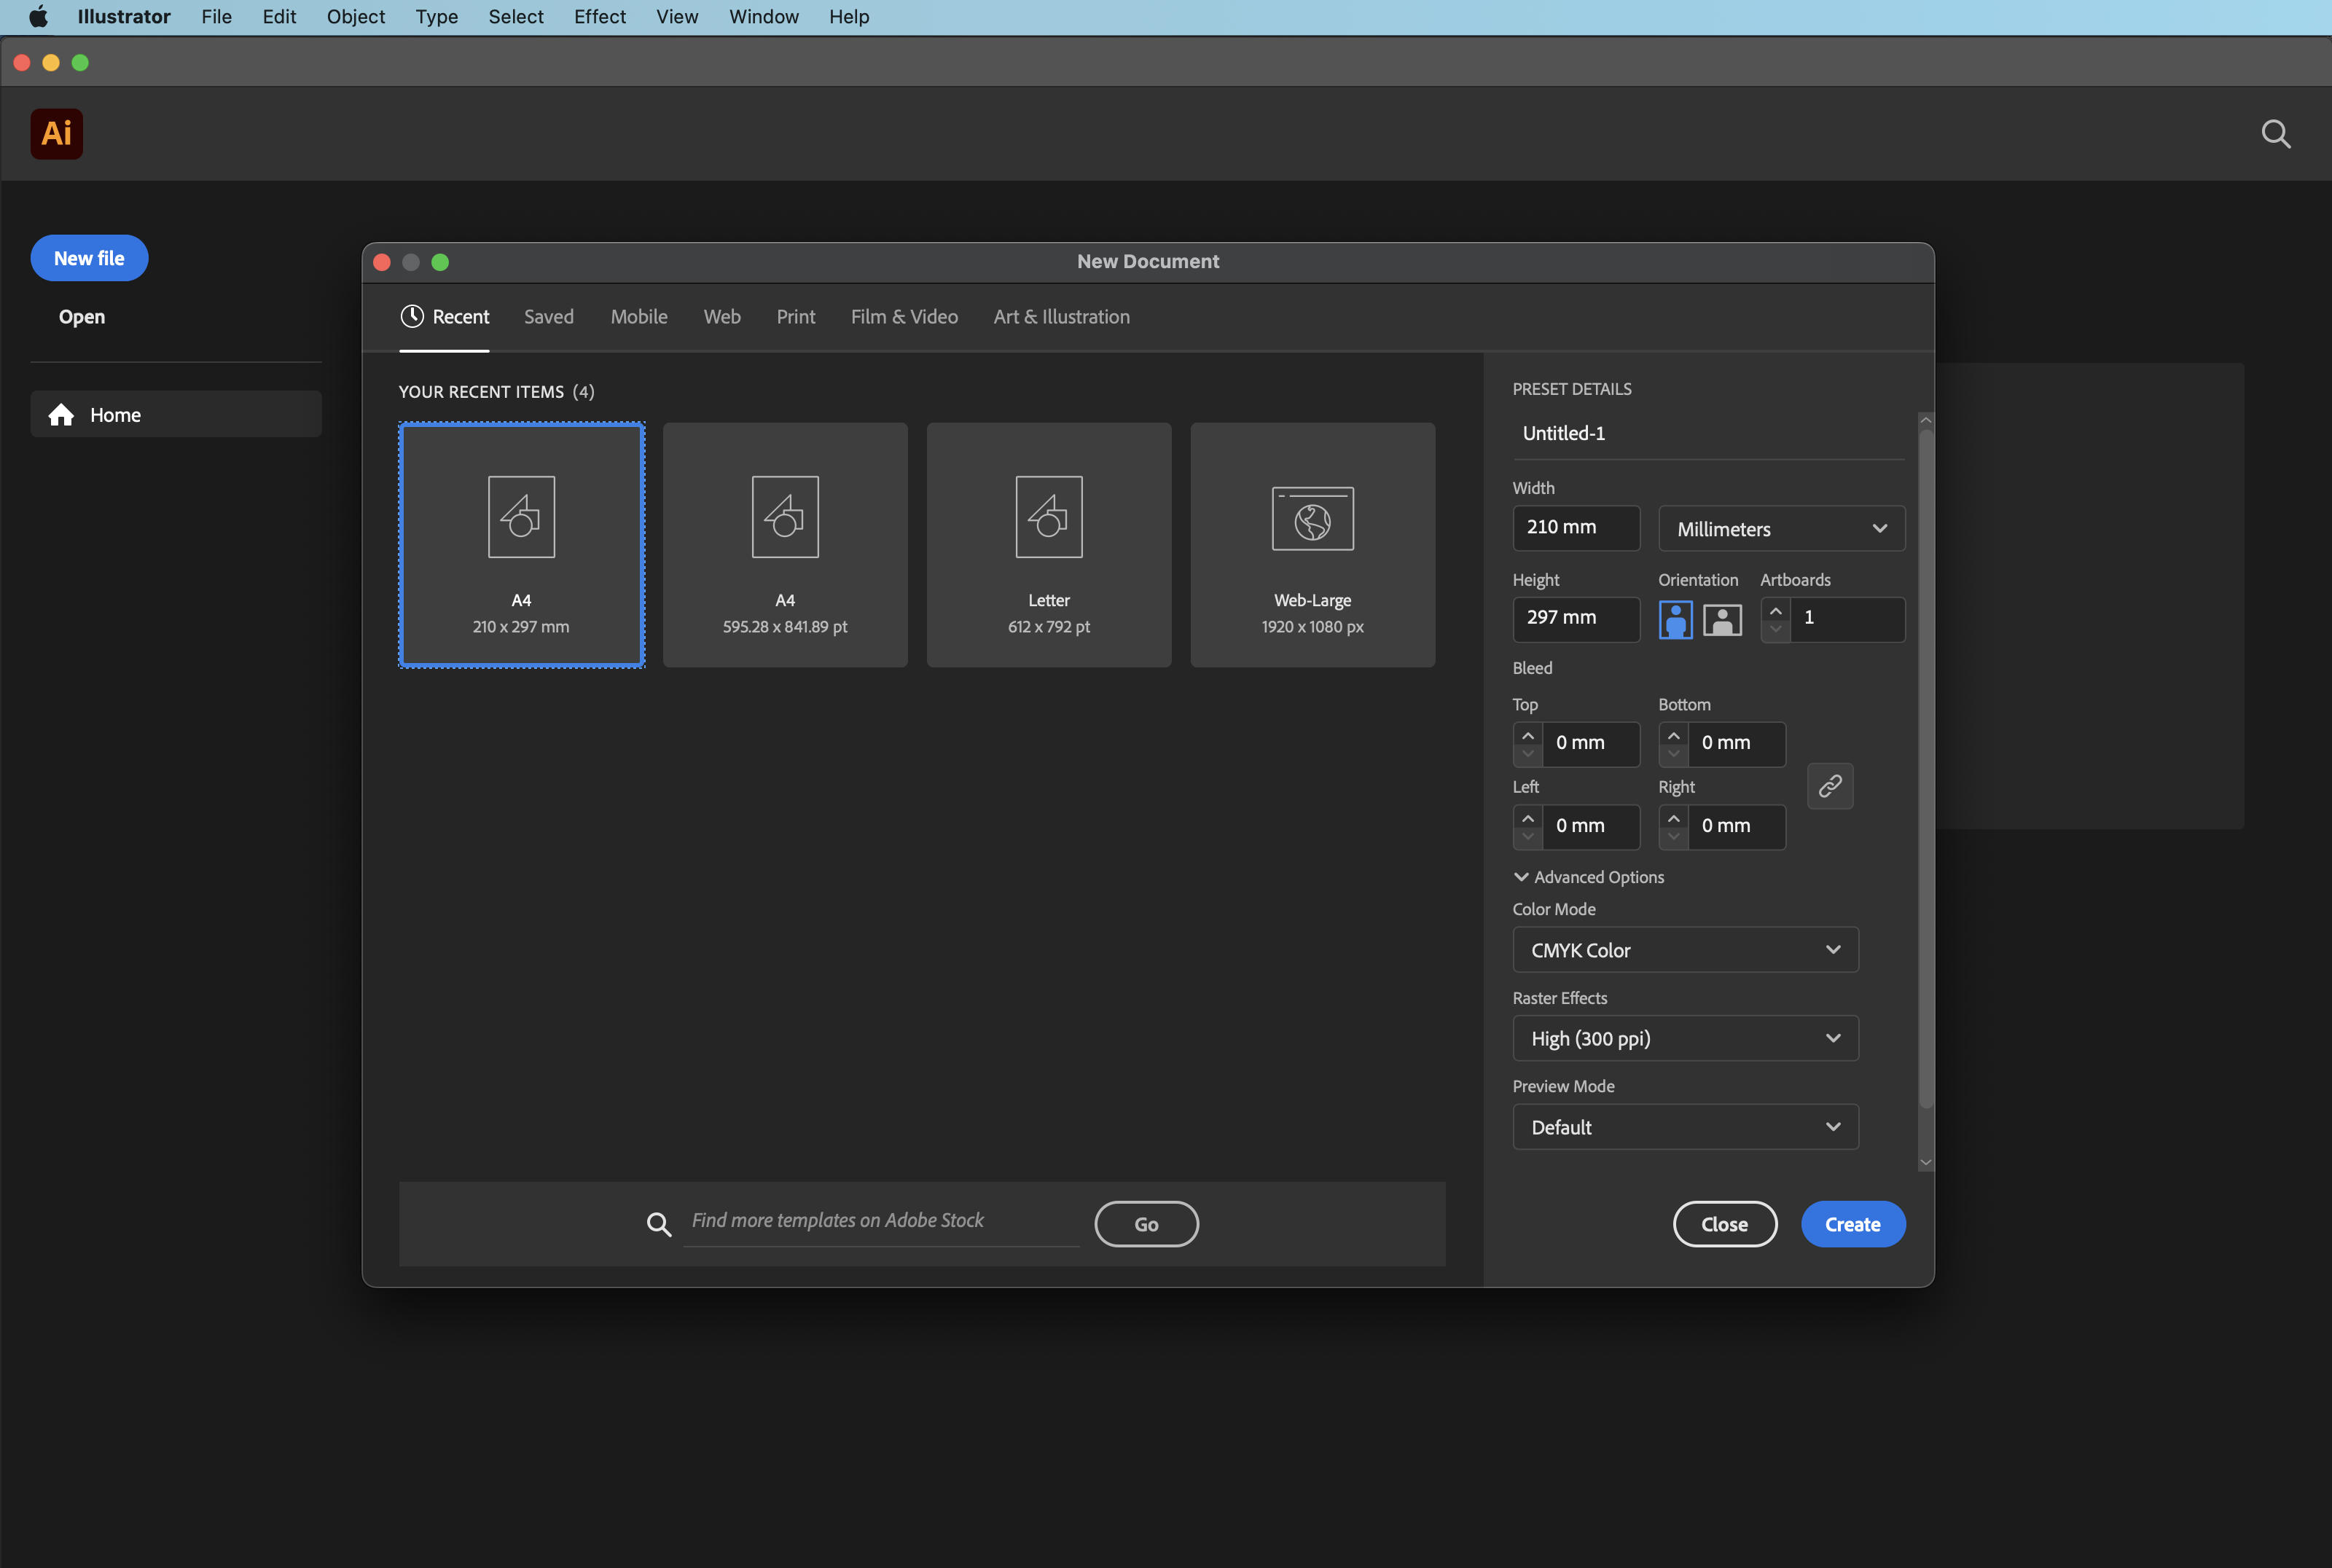Open the CMYK Color mode dropdown
The height and width of the screenshot is (1568, 2332).
1685,950
